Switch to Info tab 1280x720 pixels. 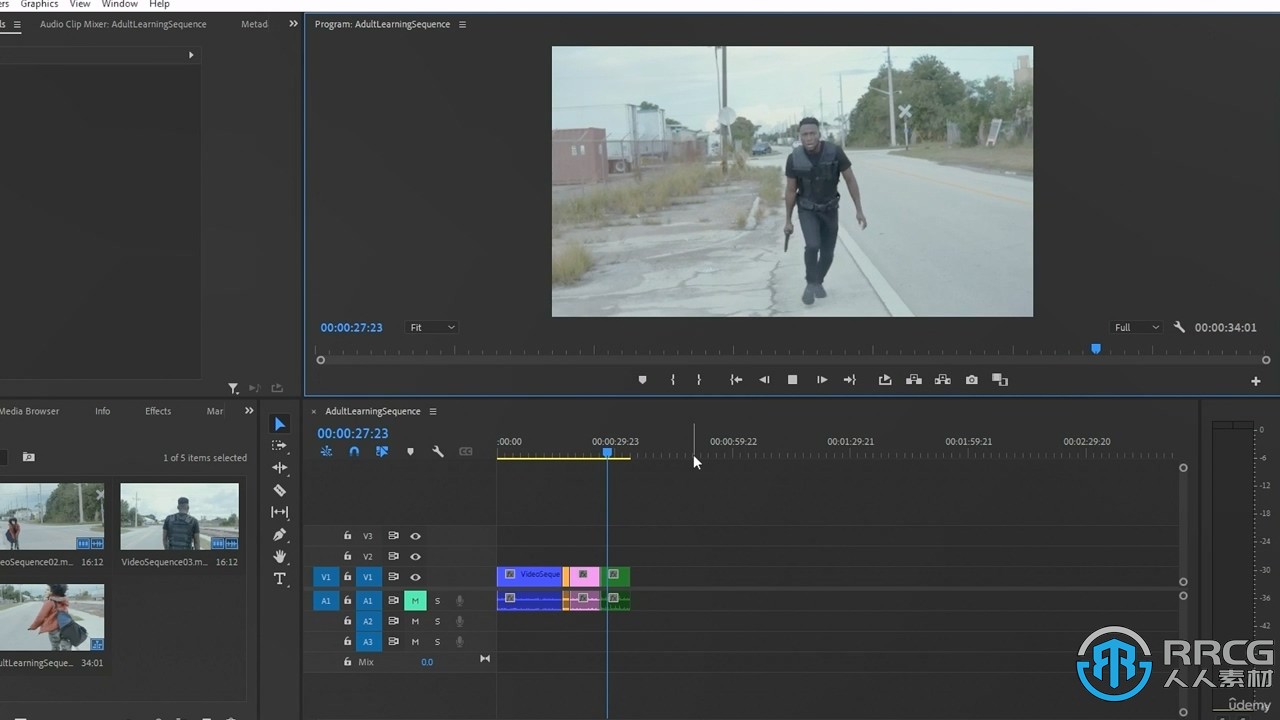[x=103, y=411]
